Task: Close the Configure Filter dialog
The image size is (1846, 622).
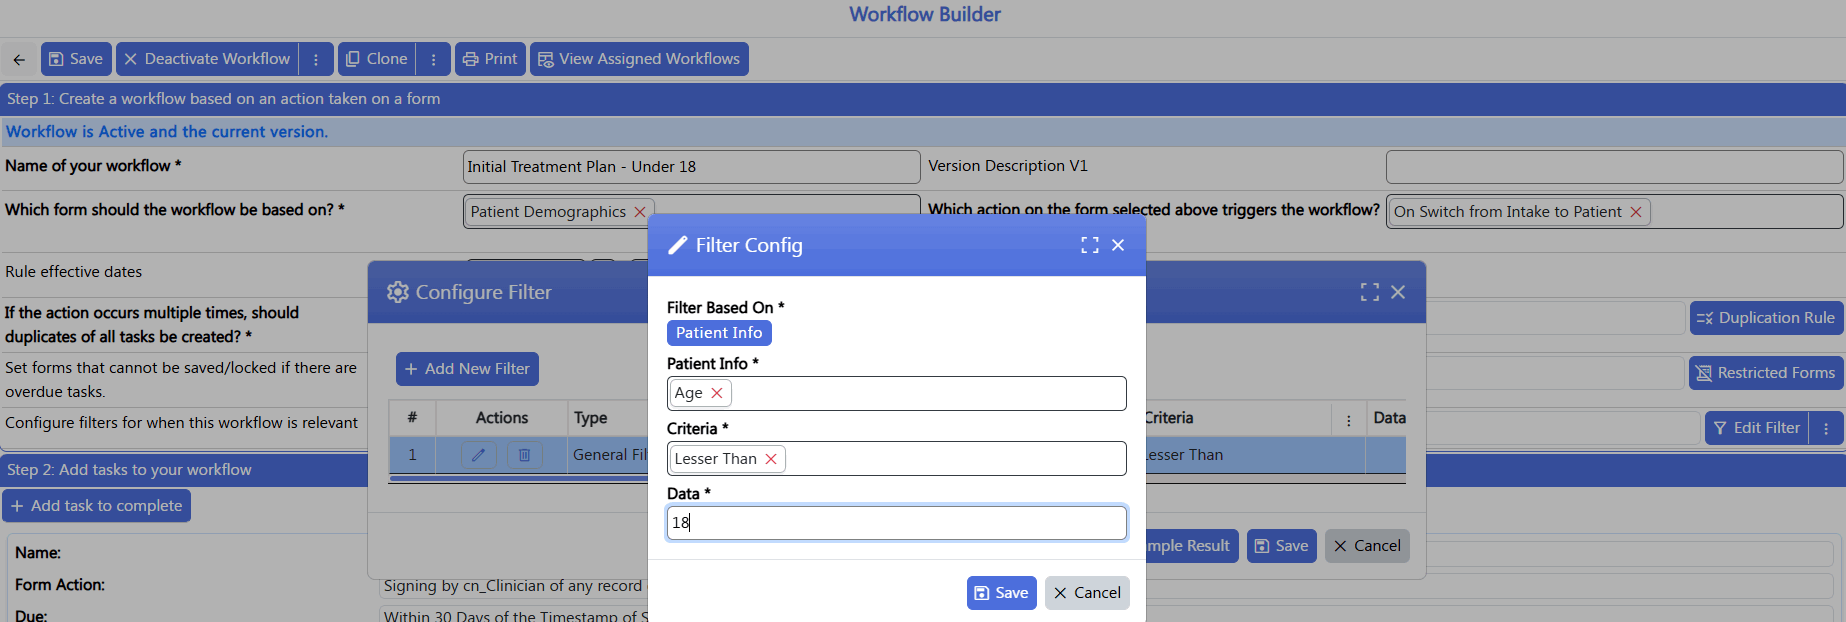Action: pyautogui.click(x=1398, y=292)
